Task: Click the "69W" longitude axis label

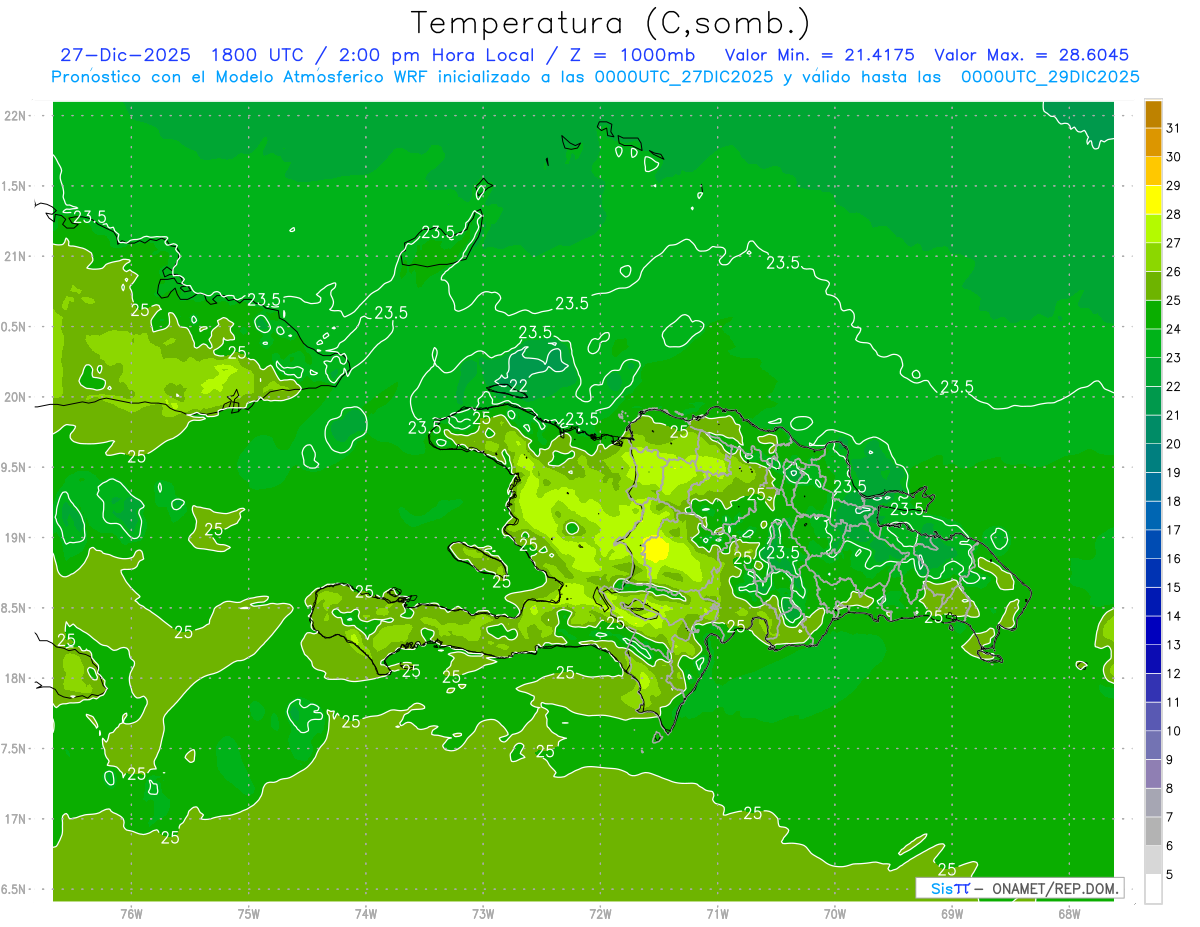Action: point(952,912)
